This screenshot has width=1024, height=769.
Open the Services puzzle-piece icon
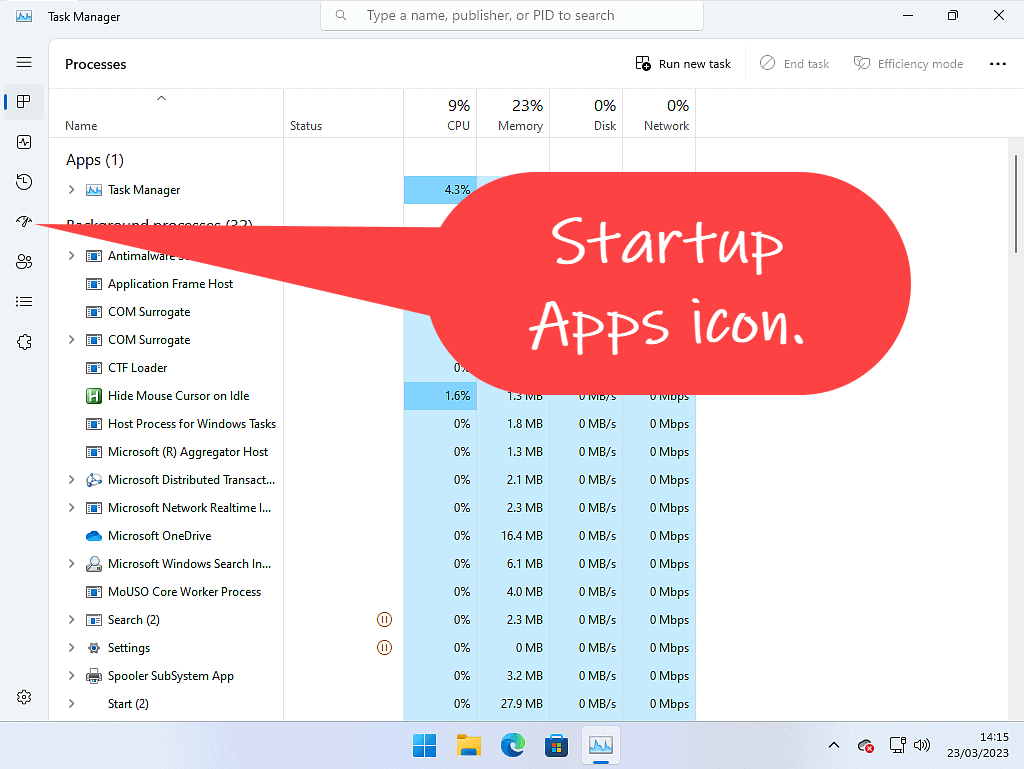(24, 342)
